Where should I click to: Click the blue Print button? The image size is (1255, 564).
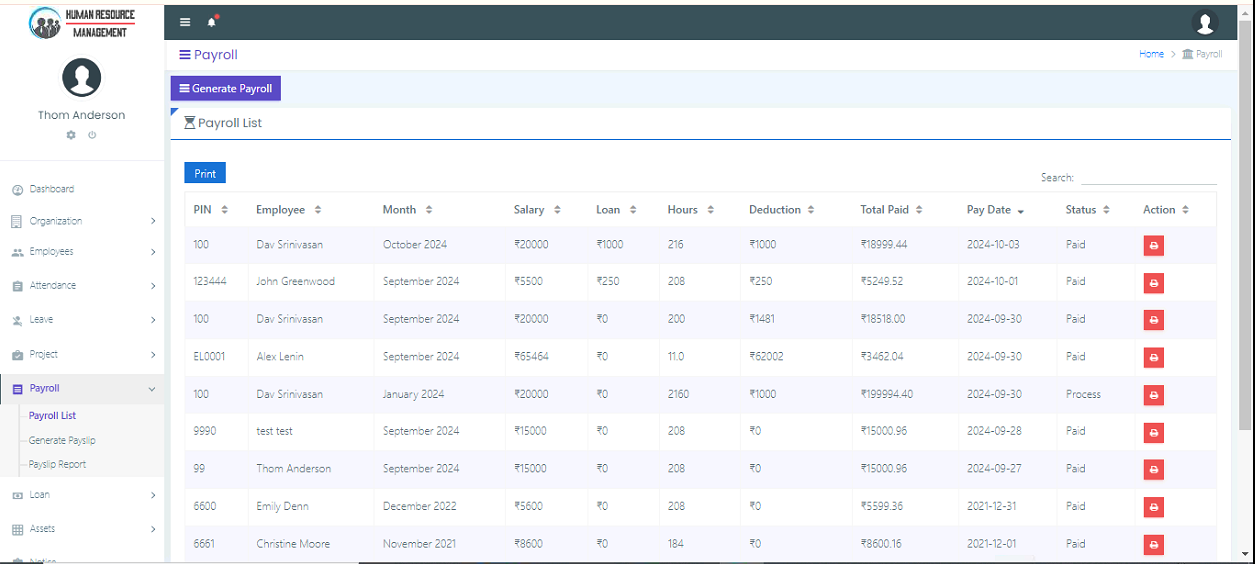pos(205,173)
